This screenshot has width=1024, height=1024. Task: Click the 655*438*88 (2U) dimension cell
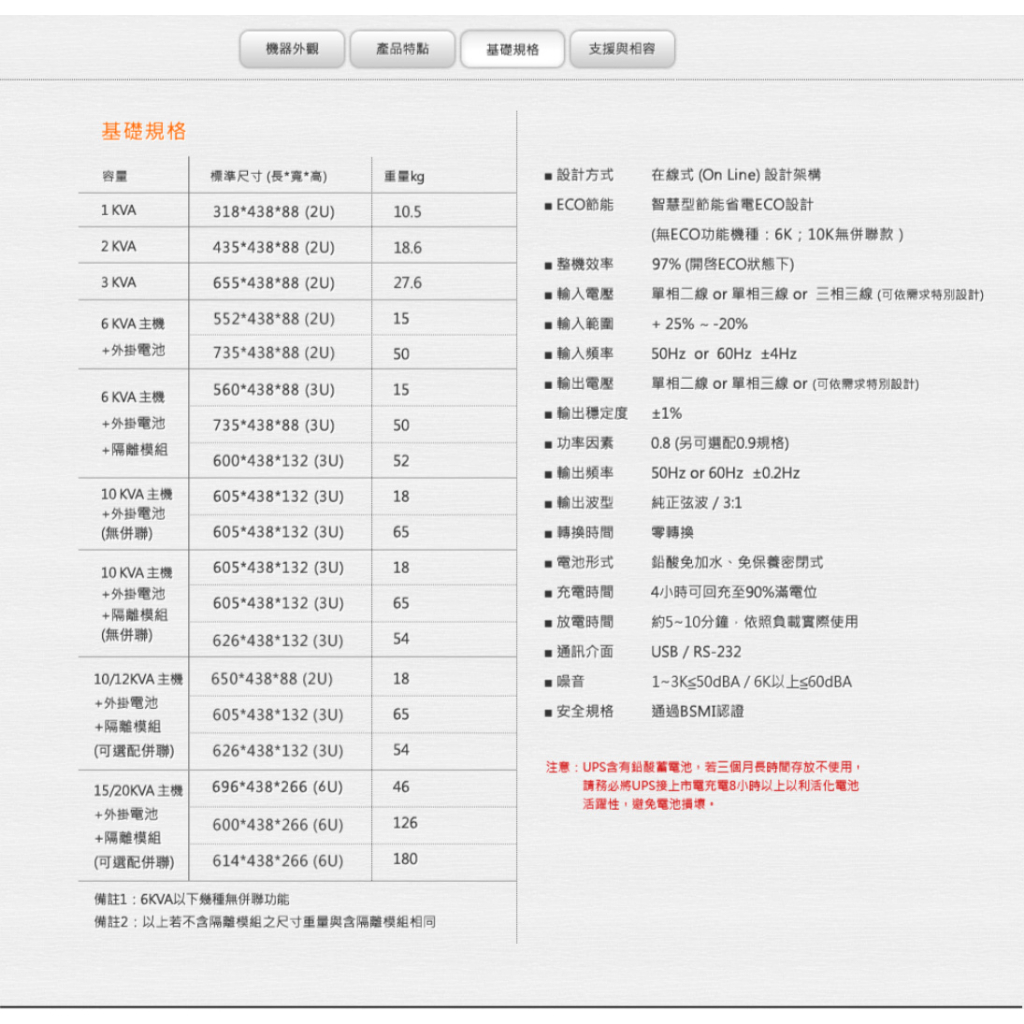pos(274,283)
